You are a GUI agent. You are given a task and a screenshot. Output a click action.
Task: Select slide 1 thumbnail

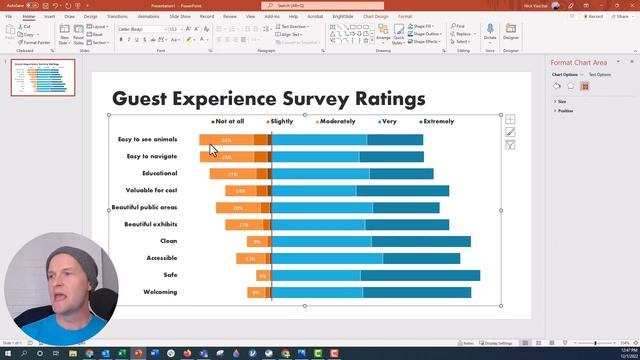coord(43,78)
